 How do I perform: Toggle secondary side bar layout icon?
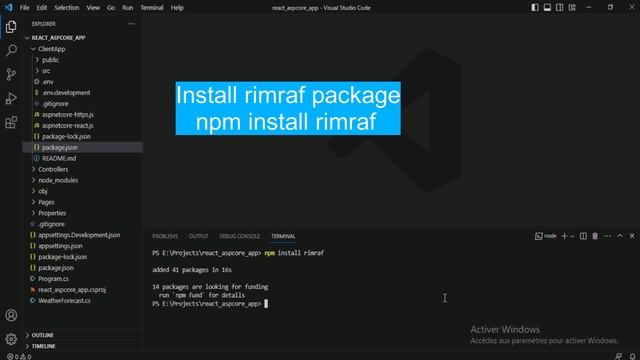[x=560, y=7]
